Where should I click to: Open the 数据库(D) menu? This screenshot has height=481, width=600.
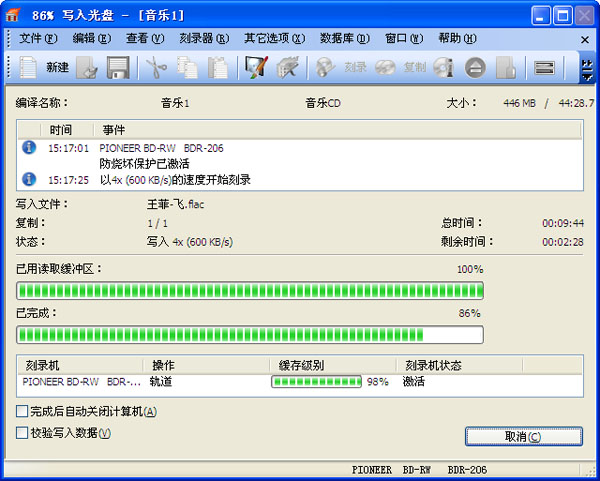pyautogui.click(x=345, y=38)
